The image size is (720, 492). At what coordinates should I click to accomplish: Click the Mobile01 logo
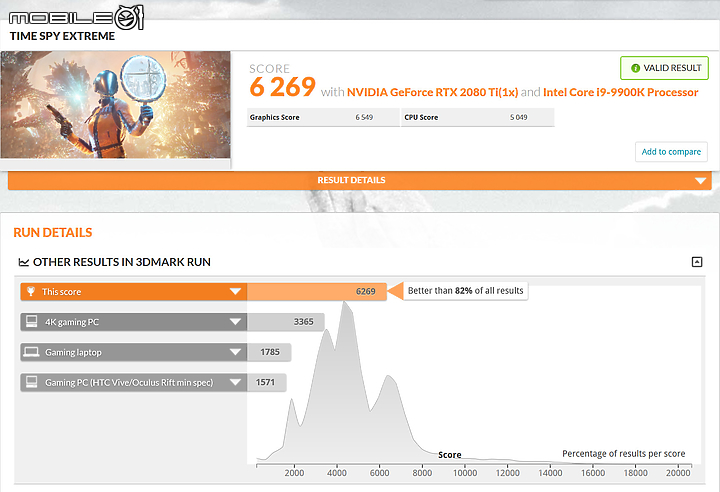point(76,17)
